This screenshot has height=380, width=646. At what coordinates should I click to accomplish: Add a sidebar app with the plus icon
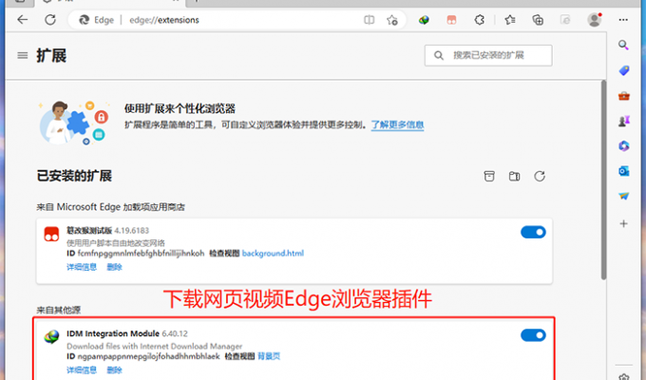pyautogui.click(x=624, y=224)
